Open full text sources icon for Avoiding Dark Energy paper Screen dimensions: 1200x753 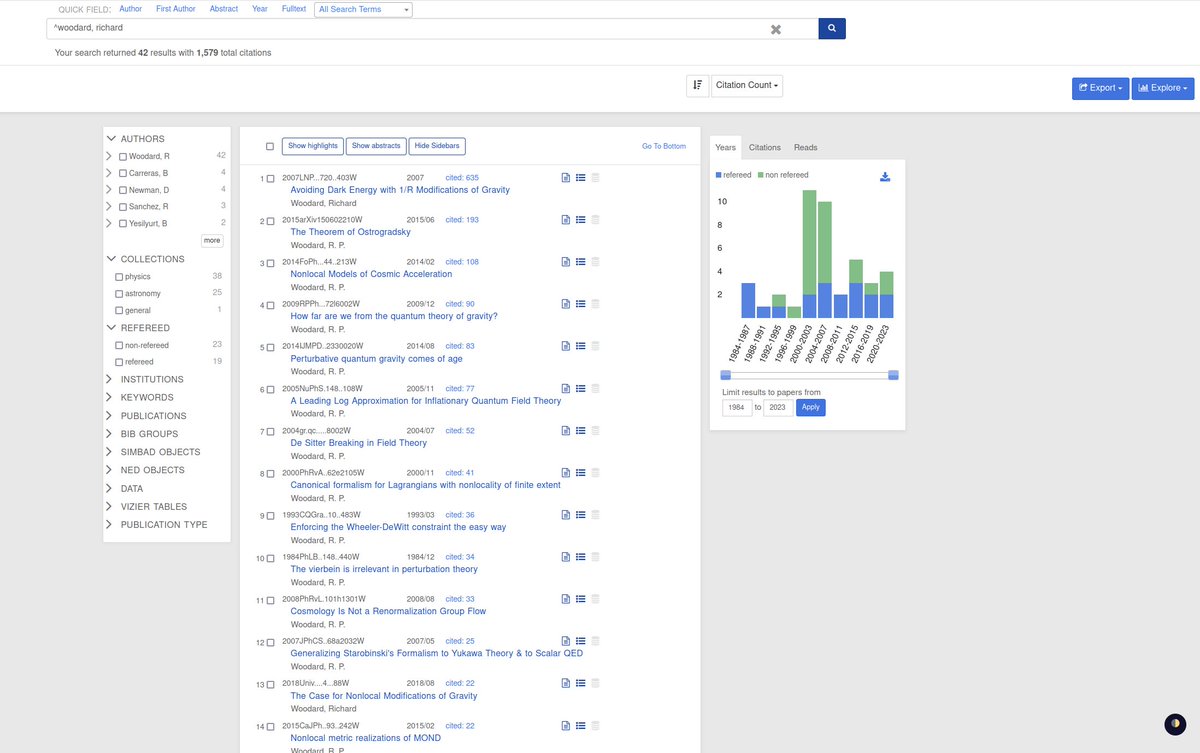[565, 178]
